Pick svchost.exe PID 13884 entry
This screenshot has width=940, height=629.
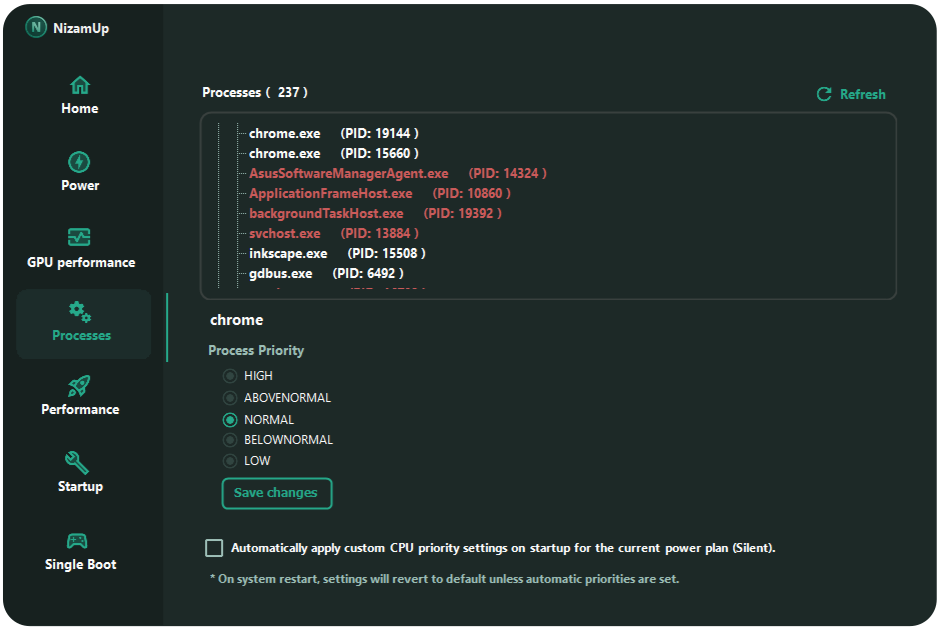point(285,233)
